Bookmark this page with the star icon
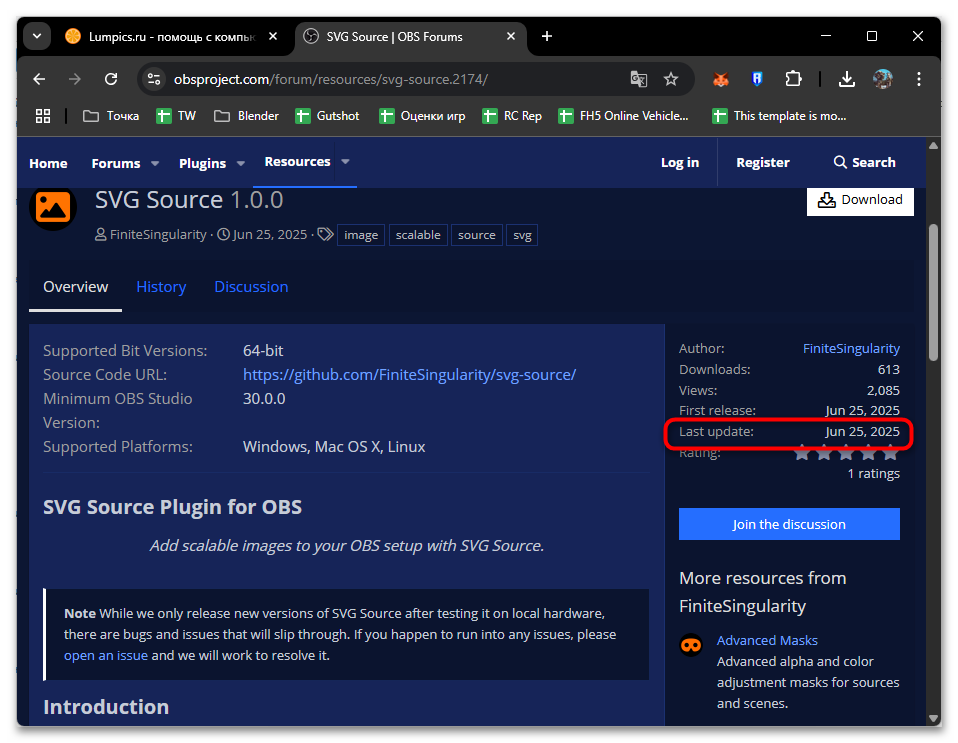 671,79
